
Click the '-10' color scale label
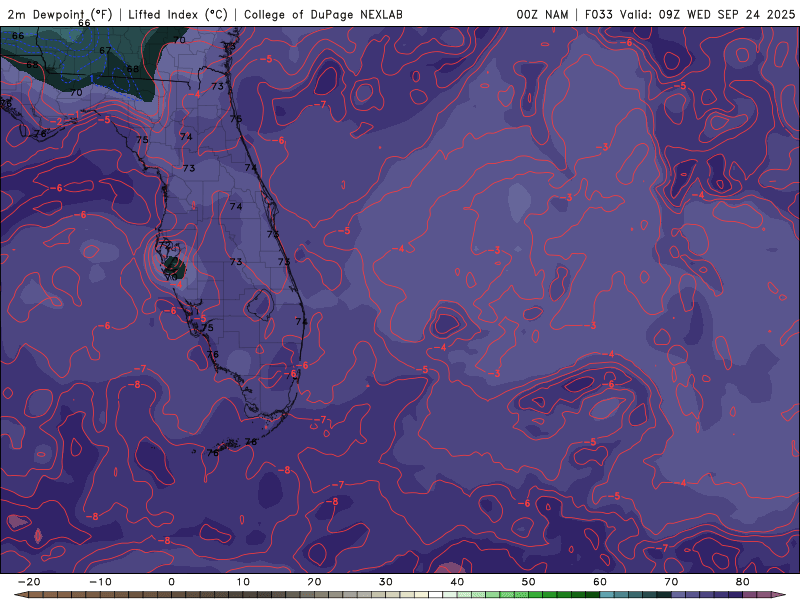100,582
